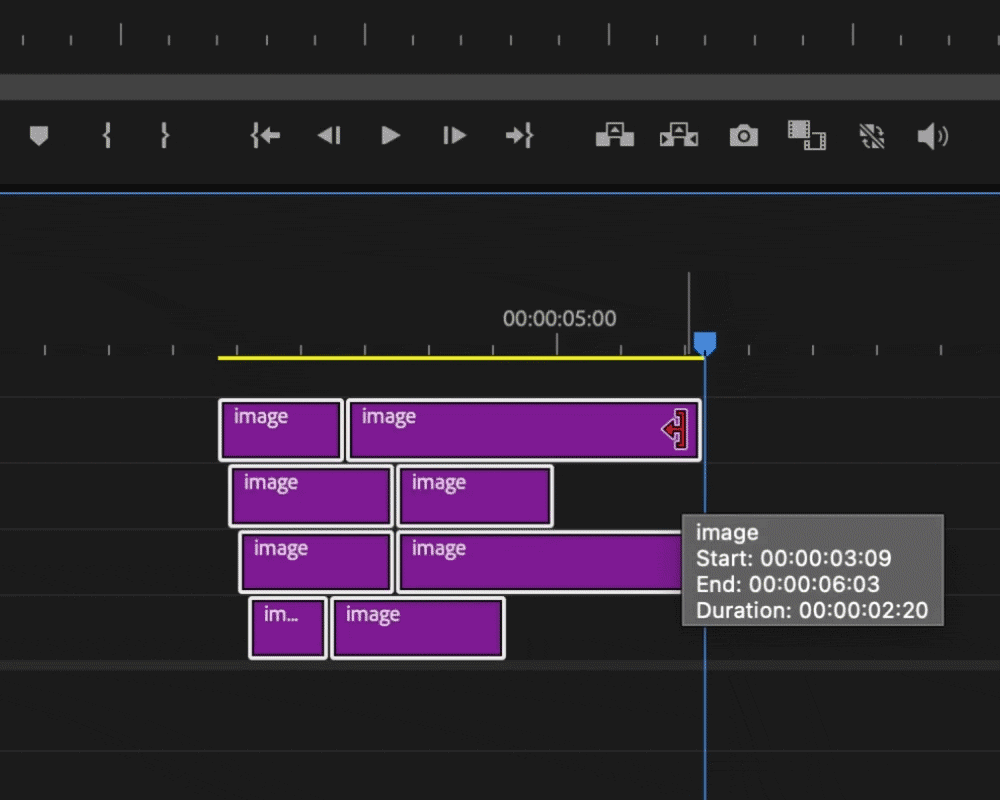Jump to the In point
This screenshot has height=800, width=1000.
tap(265, 135)
